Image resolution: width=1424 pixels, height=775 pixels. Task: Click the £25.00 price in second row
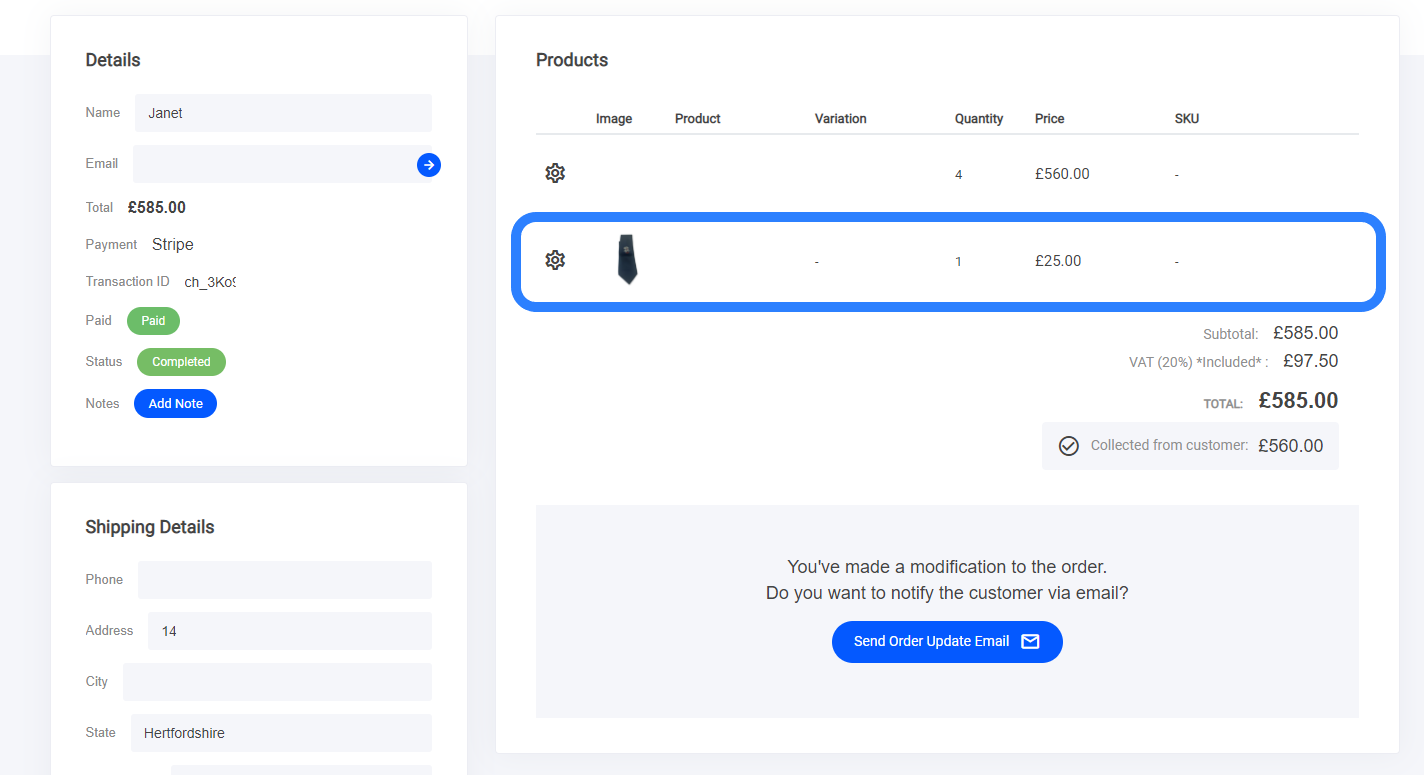tap(1057, 261)
